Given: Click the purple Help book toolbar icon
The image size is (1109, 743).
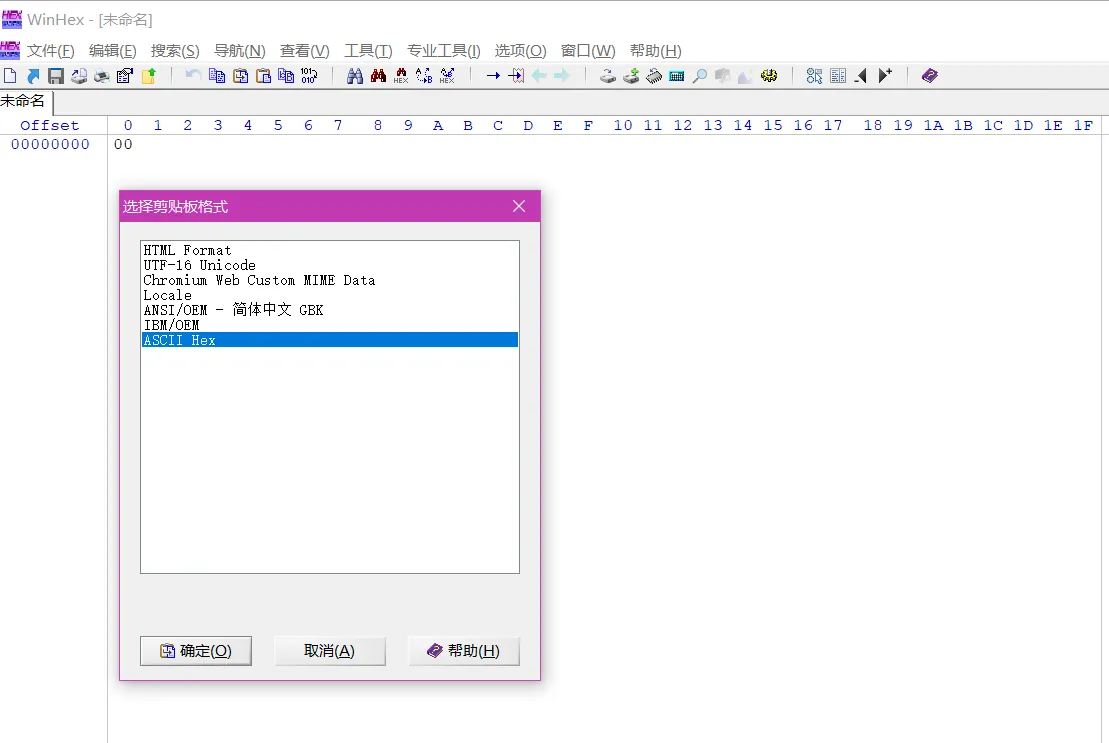Looking at the screenshot, I should tap(930, 76).
